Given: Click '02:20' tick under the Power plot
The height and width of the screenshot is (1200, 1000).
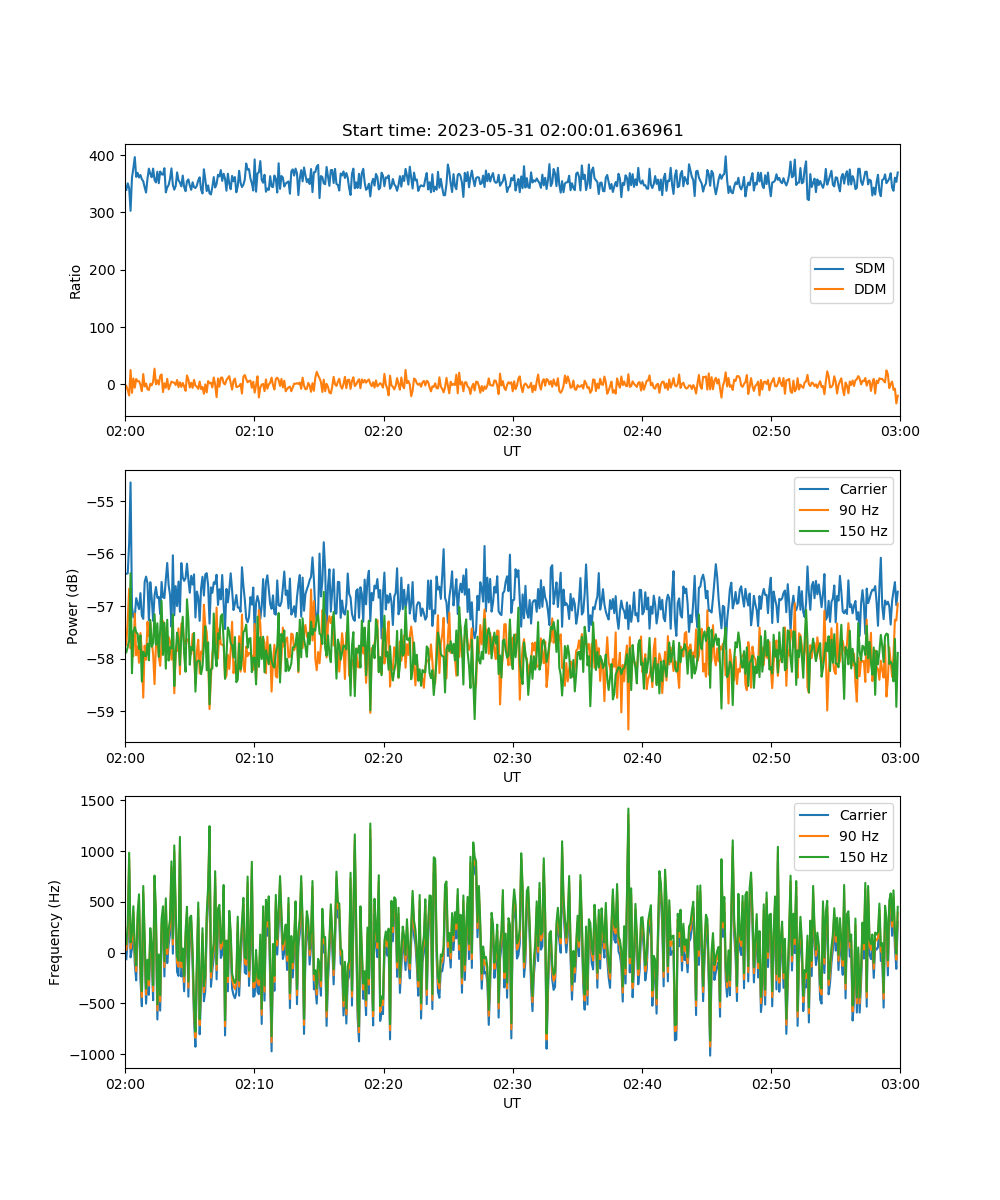Looking at the screenshot, I should coord(383,757).
